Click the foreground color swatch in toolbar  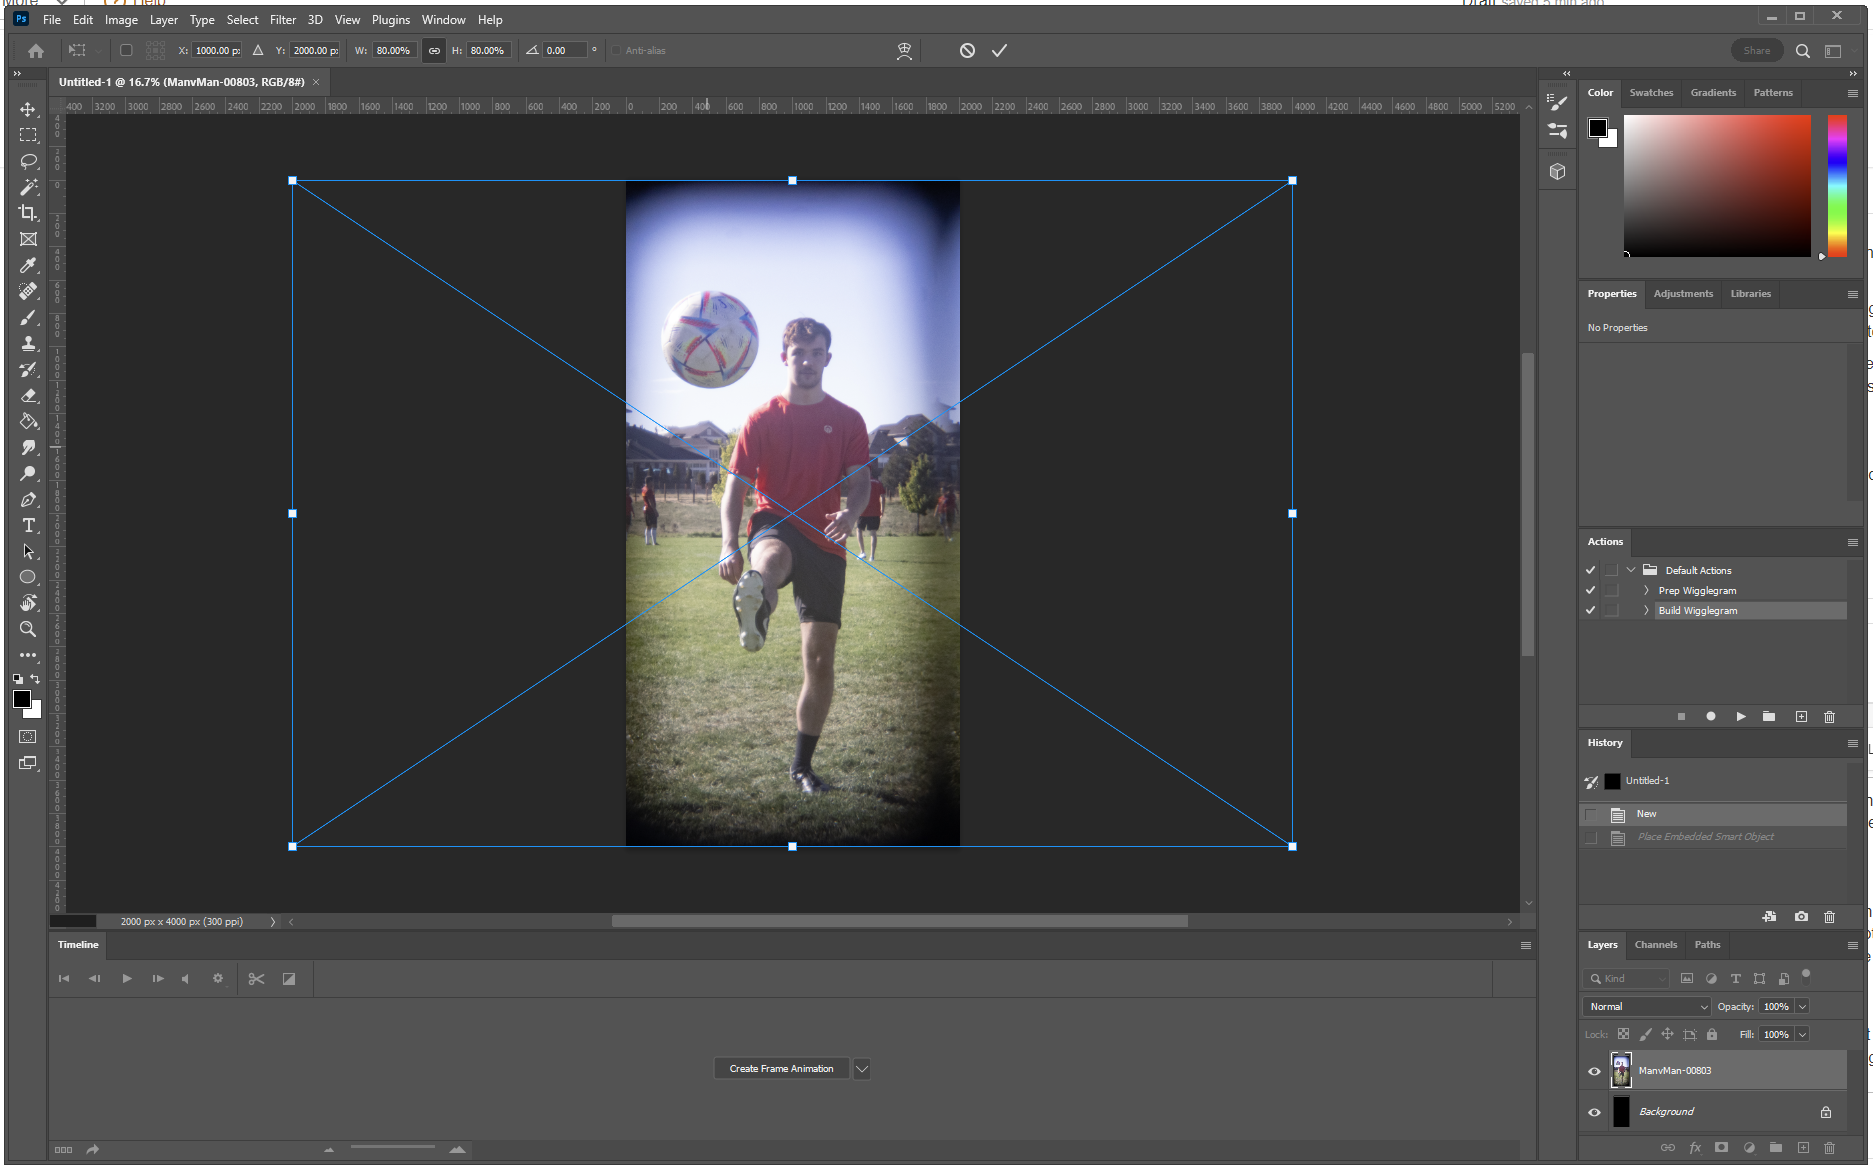pos(22,699)
